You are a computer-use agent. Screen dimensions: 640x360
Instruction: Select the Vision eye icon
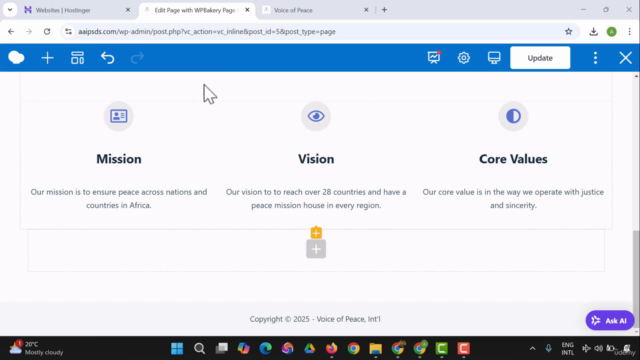pyautogui.click(x=316, y=116)
